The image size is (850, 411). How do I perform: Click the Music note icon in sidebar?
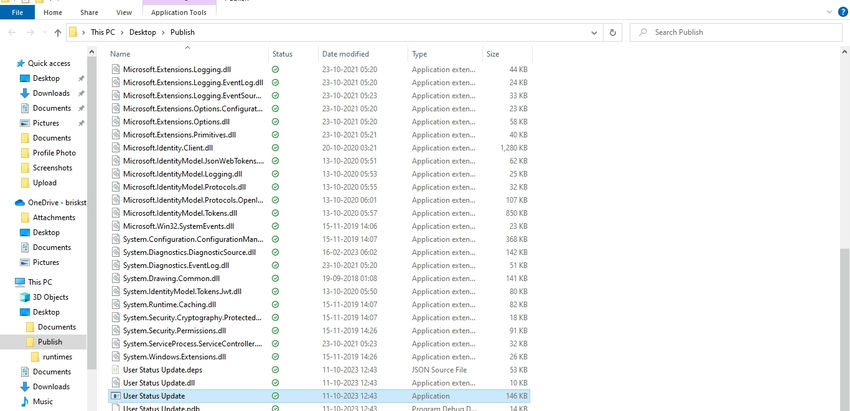pos(24,402)
